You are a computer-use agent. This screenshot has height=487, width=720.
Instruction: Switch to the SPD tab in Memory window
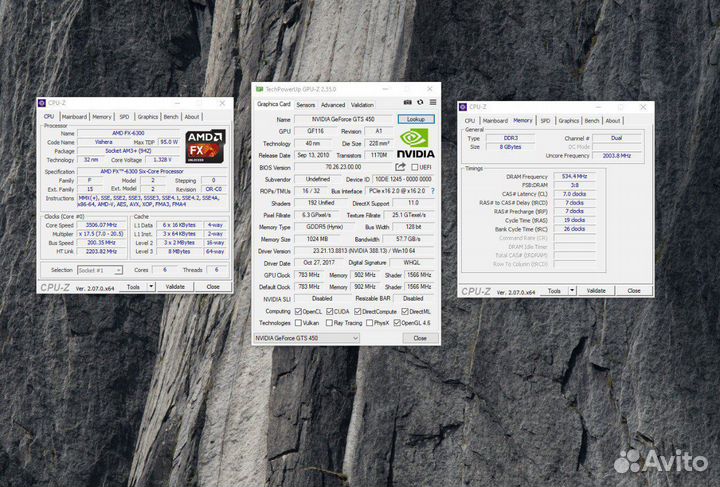(545, 120)
